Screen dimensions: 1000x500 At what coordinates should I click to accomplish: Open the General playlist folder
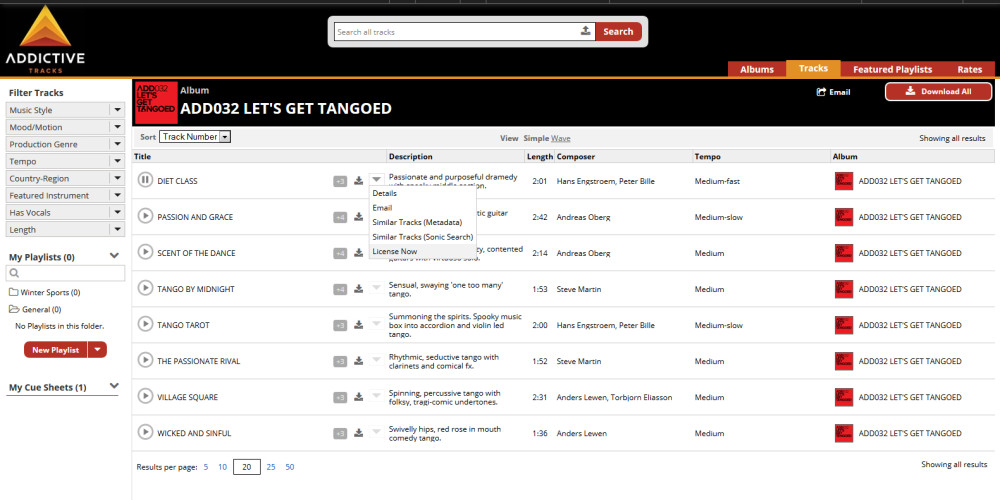35,309
